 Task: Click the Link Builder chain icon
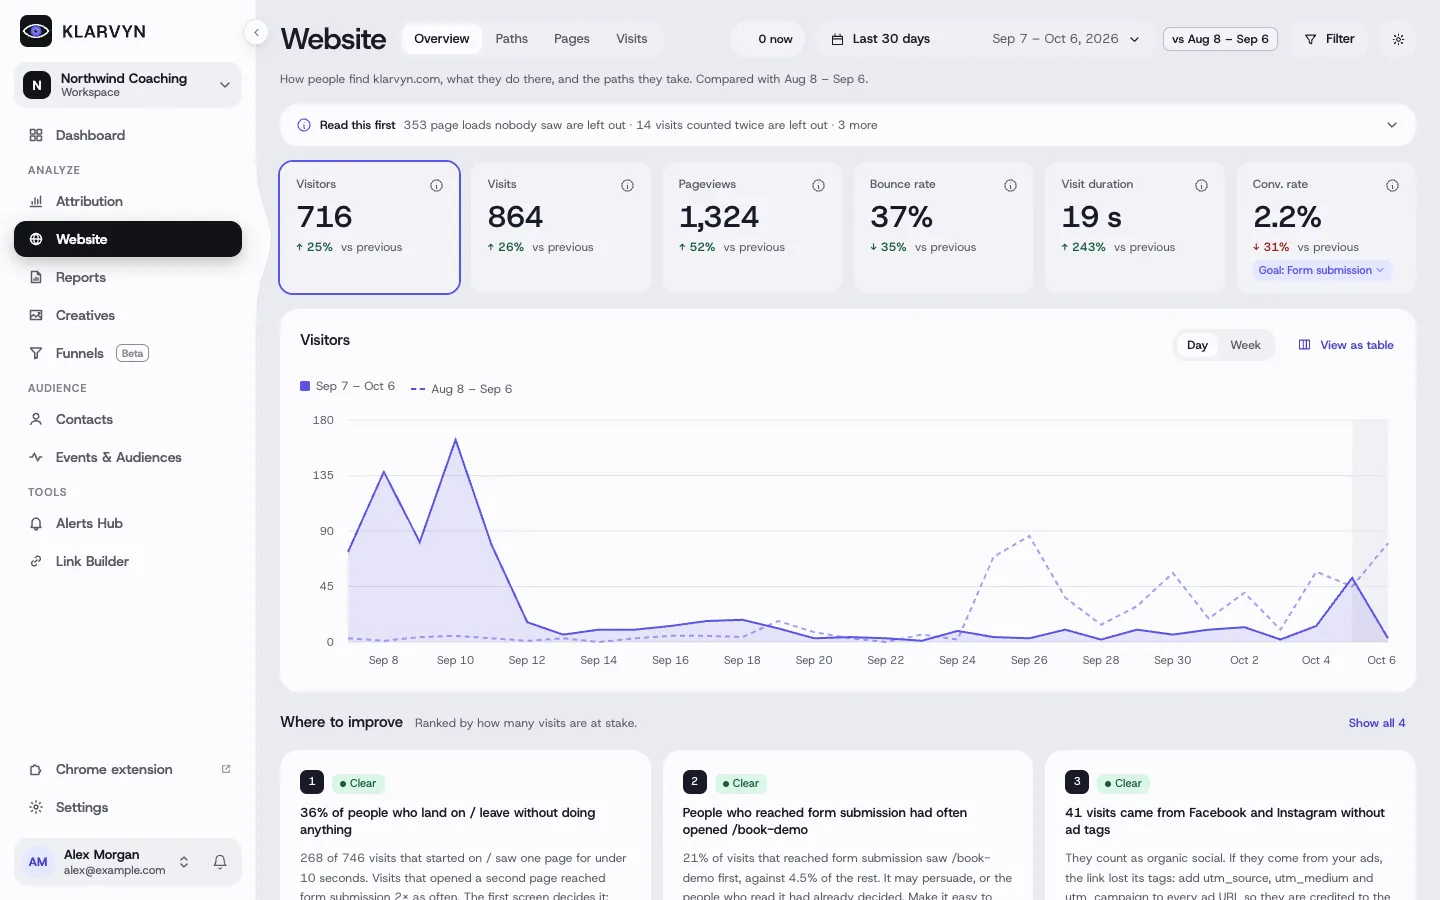click(x=36, y=561)
